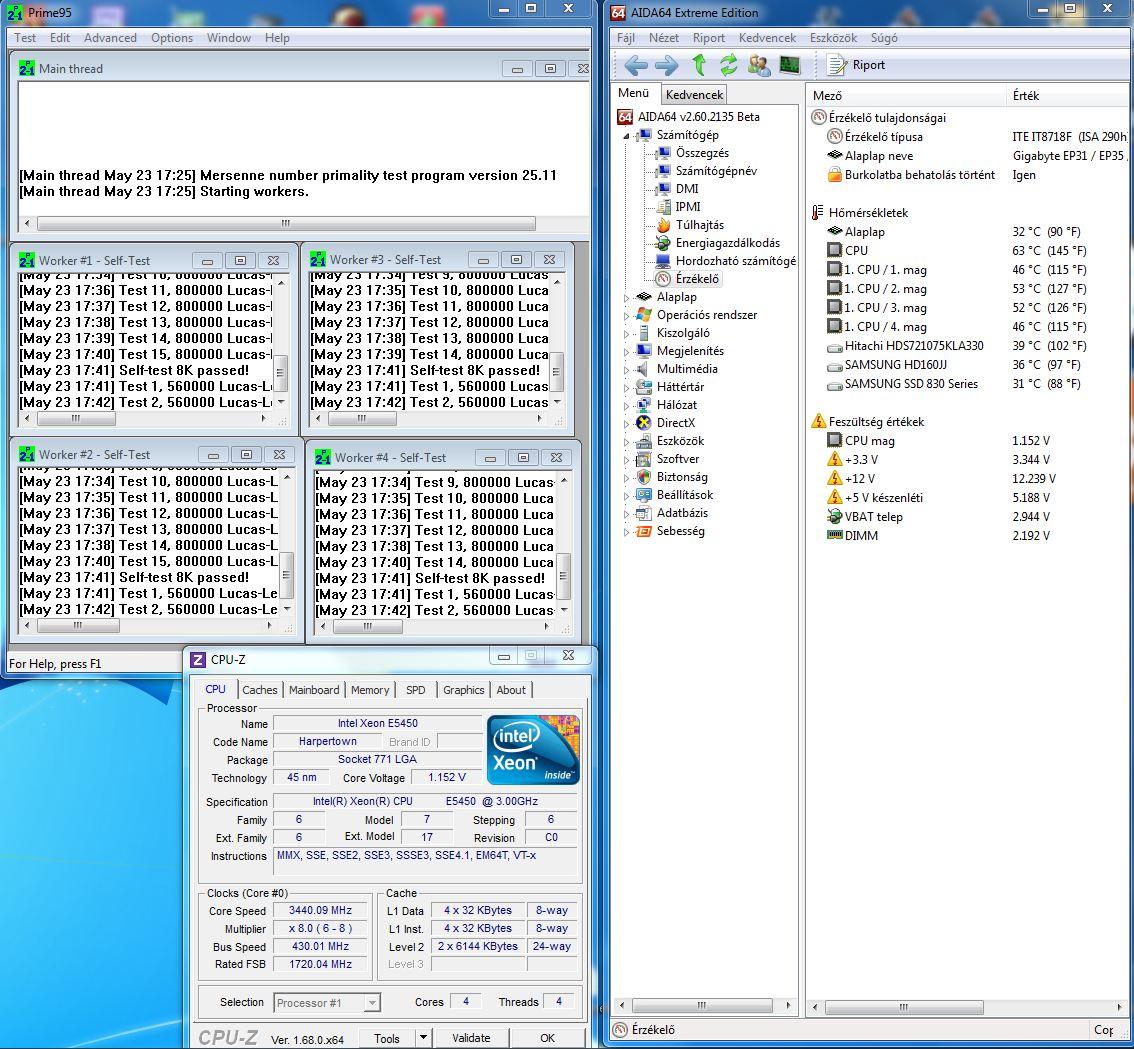
Task: Select Számítógépnév in the AIDA64 tree
Action: coord(716,171)
